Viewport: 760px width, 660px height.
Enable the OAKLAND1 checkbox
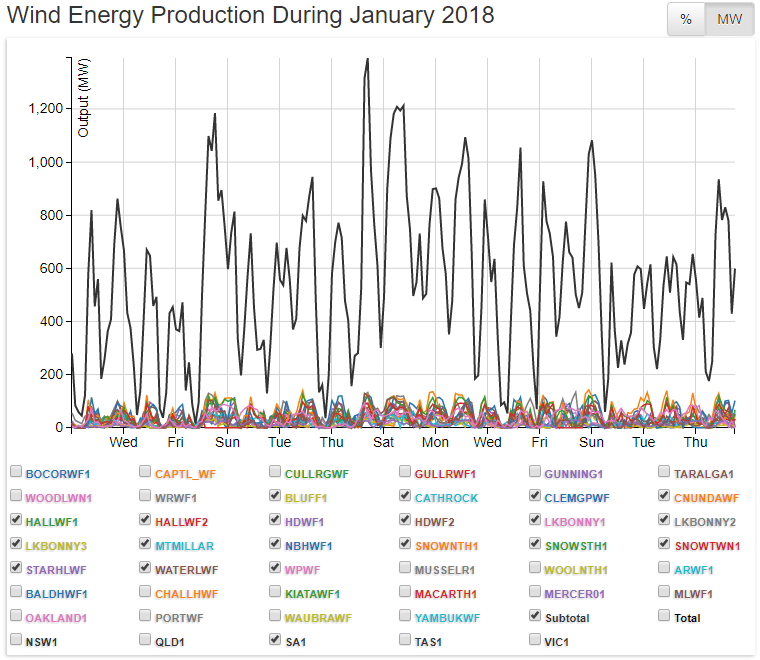coord(16,617)
